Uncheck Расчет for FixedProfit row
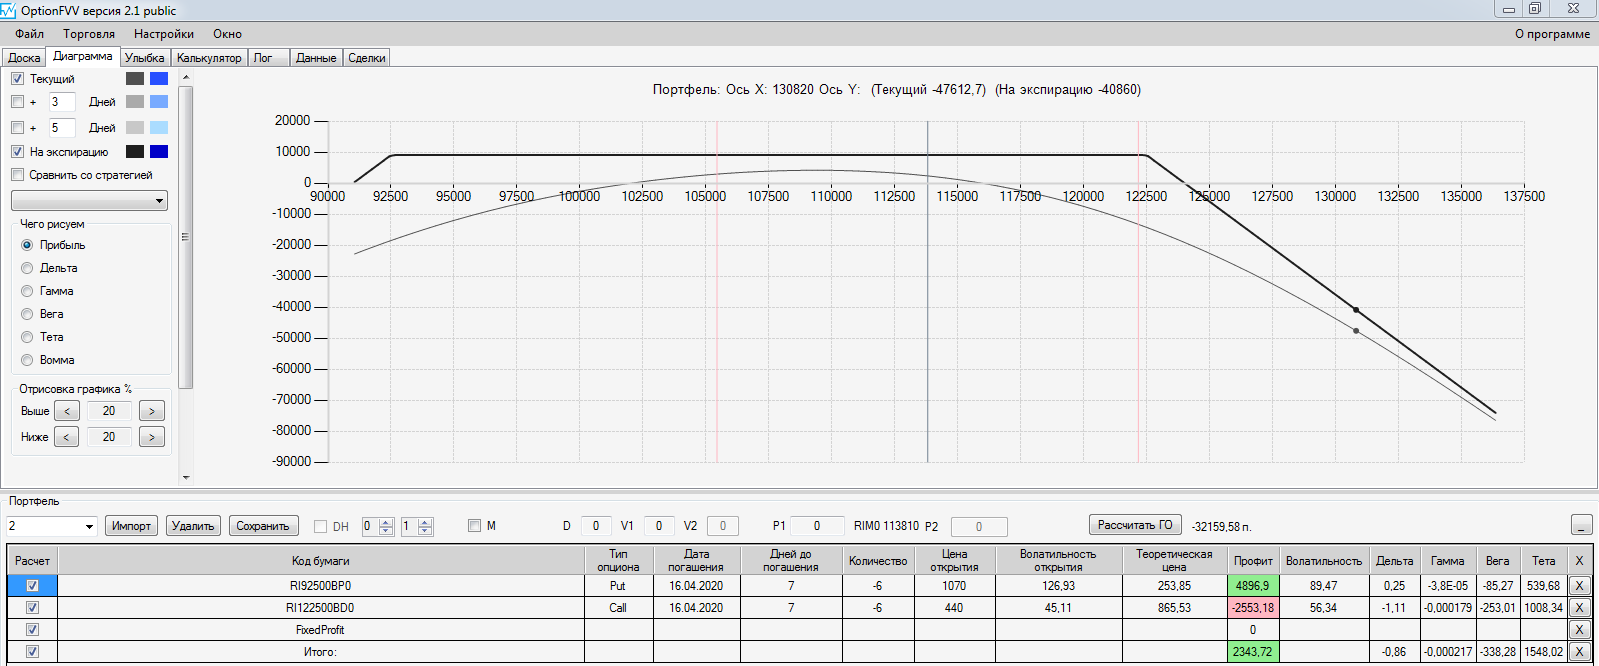The width and height of the screenshot is (1599, 666). [x=32, y=630]
